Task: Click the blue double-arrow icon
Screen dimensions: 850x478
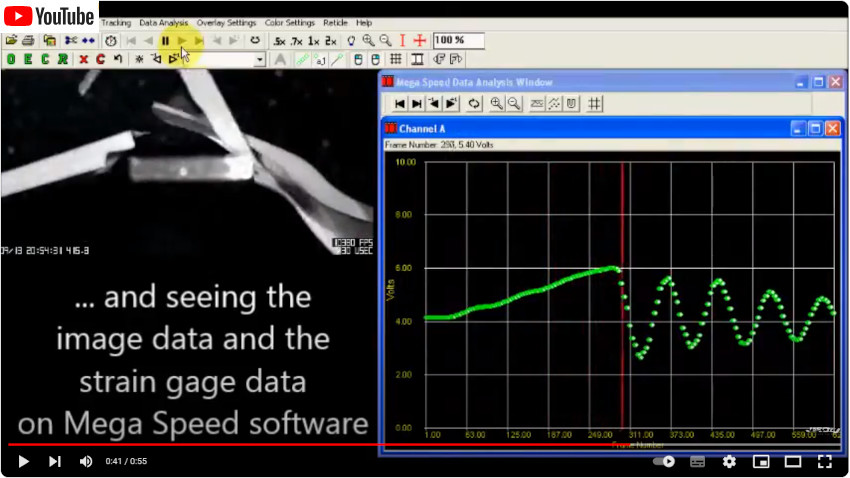Action: pyautogui.click(x=88, y=40)
